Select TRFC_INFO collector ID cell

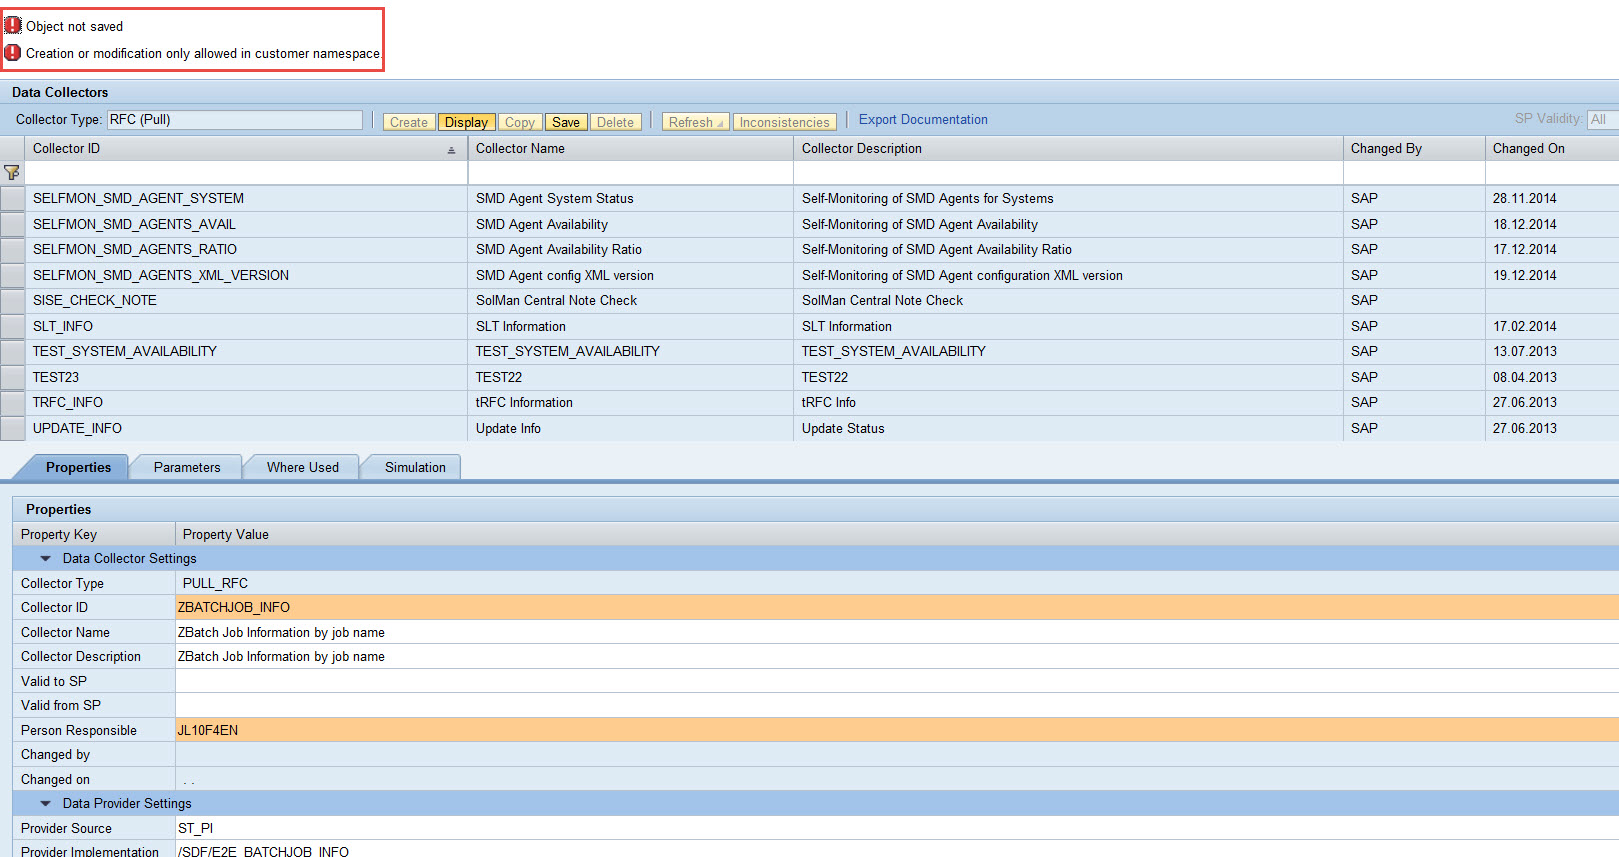[x=246, y=402]
